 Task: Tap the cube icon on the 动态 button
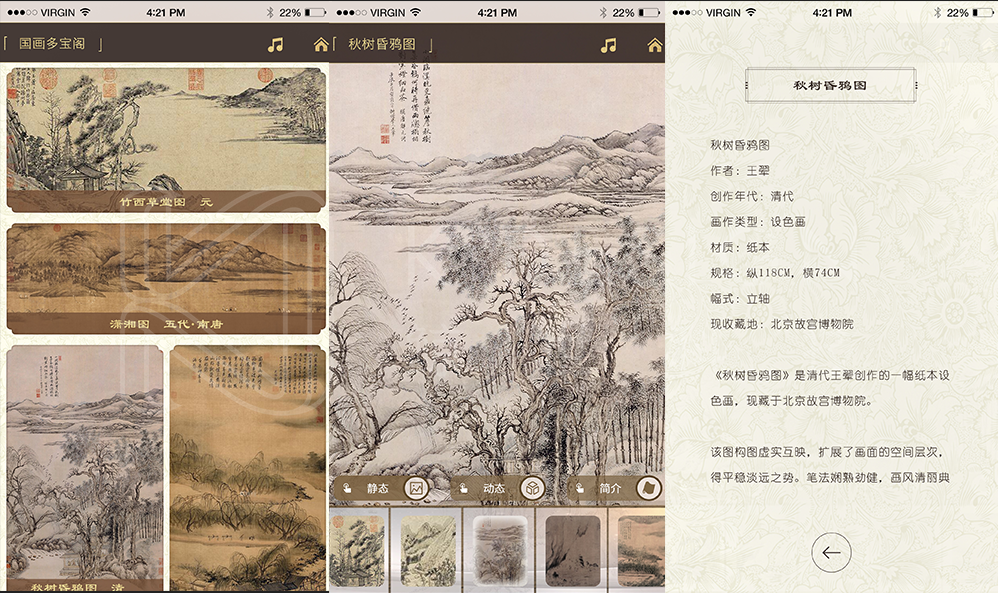(x=533, y=488)
